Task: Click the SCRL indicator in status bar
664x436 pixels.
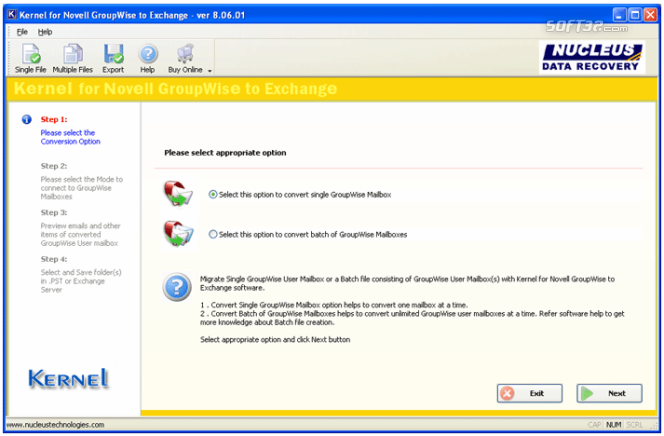Action: [x=634, y=425]
